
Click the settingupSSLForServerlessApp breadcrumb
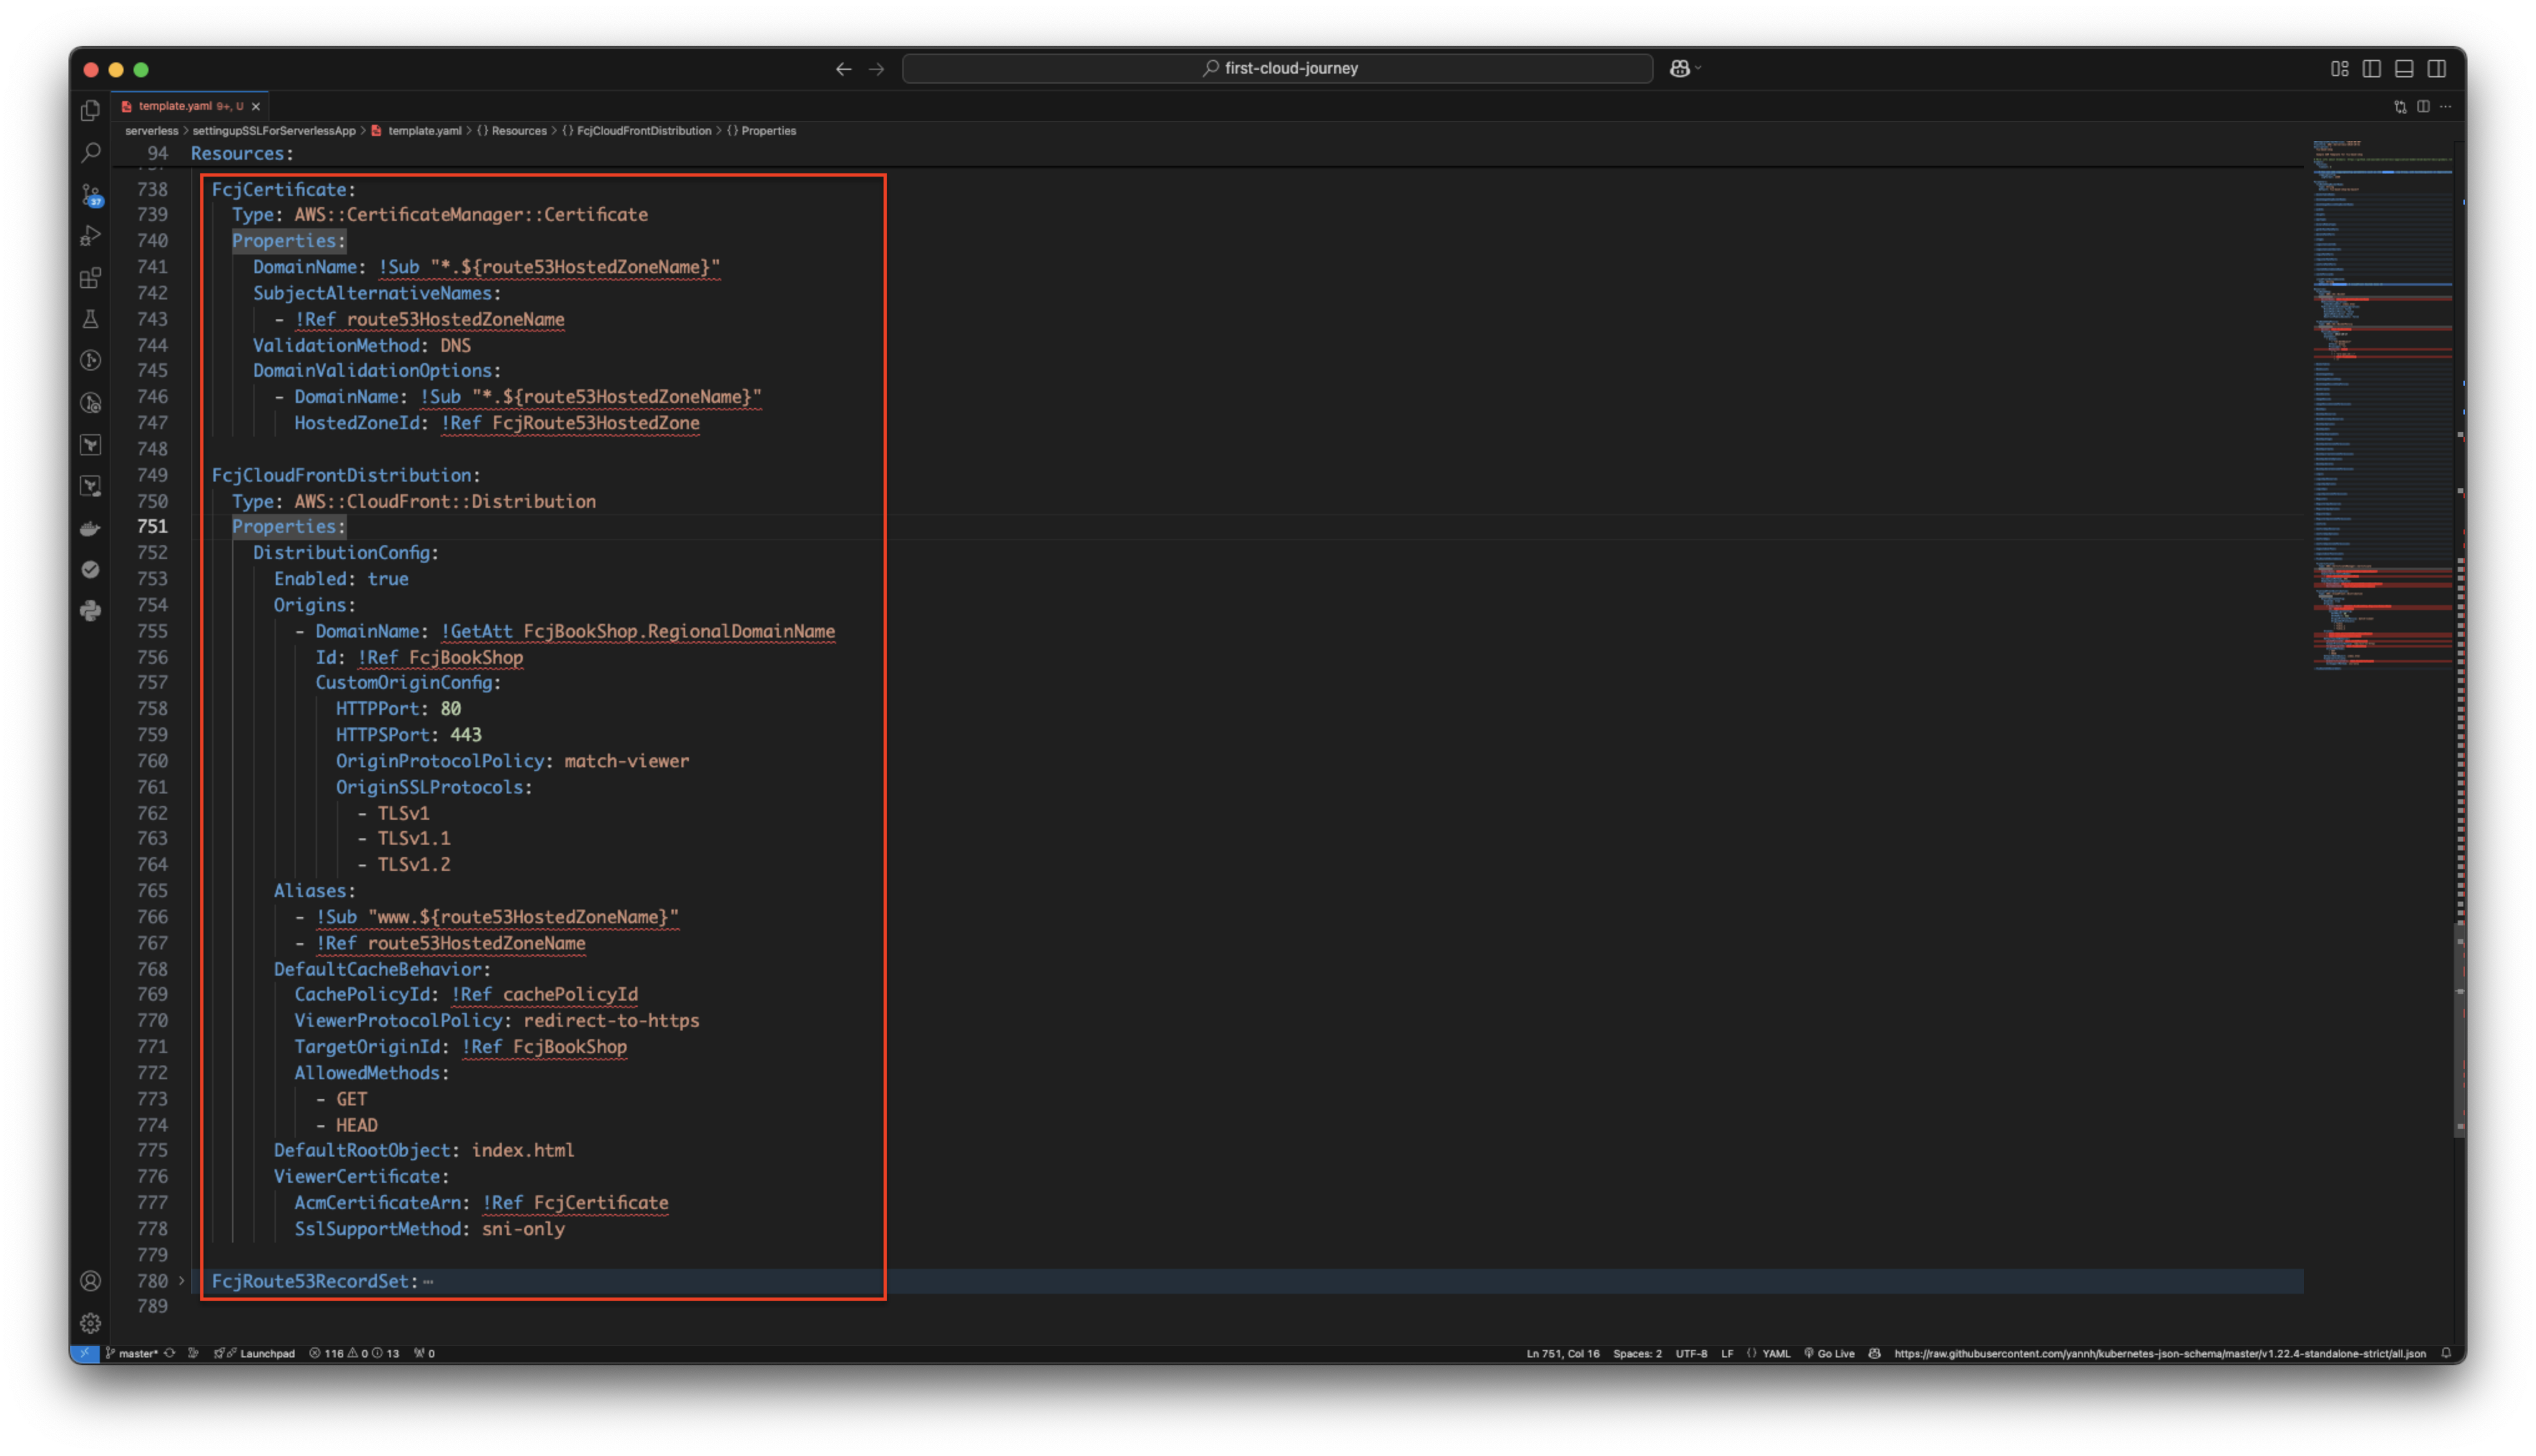pos(274,131)
